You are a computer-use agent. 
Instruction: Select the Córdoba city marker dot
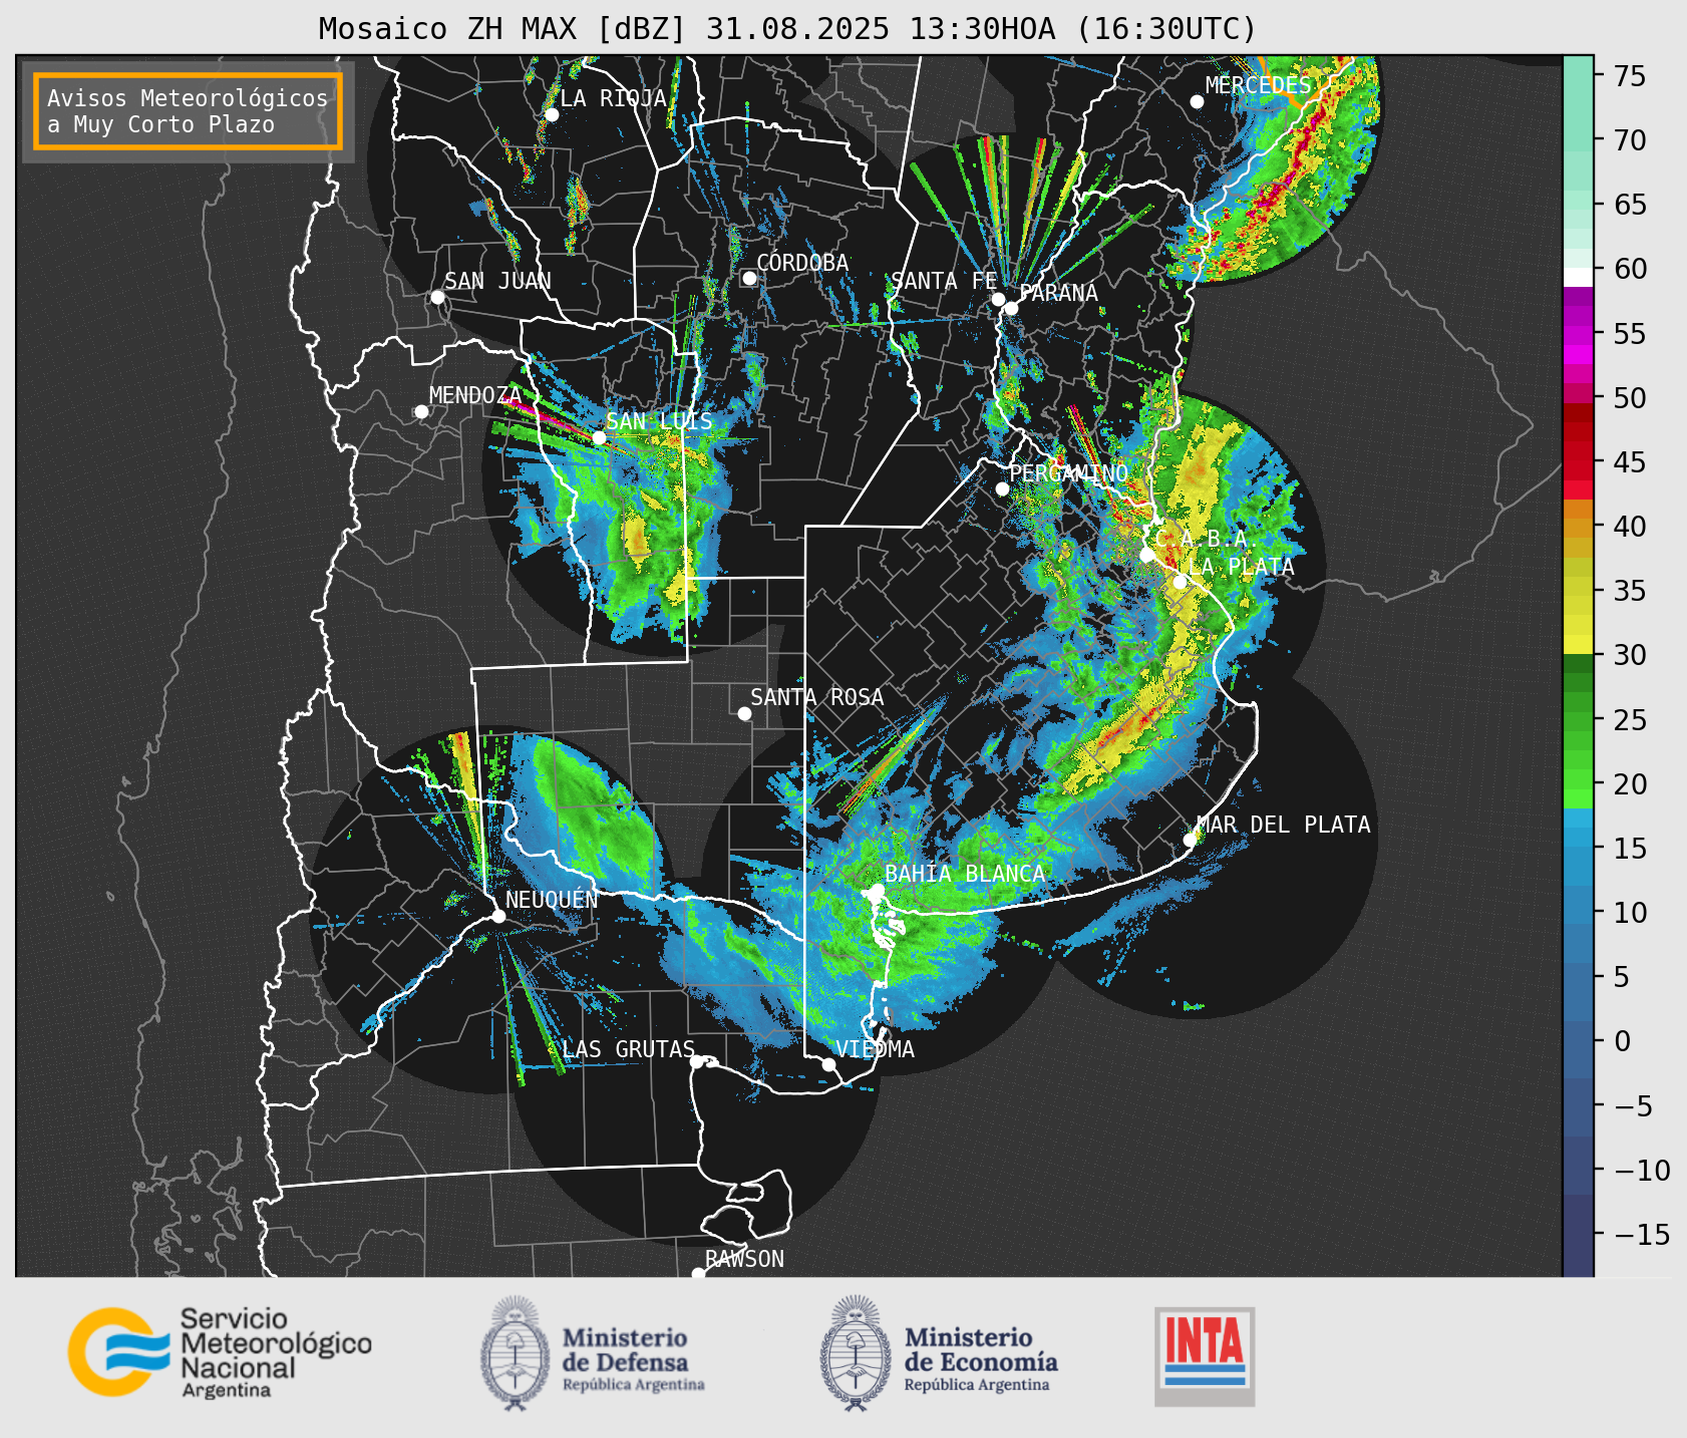tap(749, 278)
